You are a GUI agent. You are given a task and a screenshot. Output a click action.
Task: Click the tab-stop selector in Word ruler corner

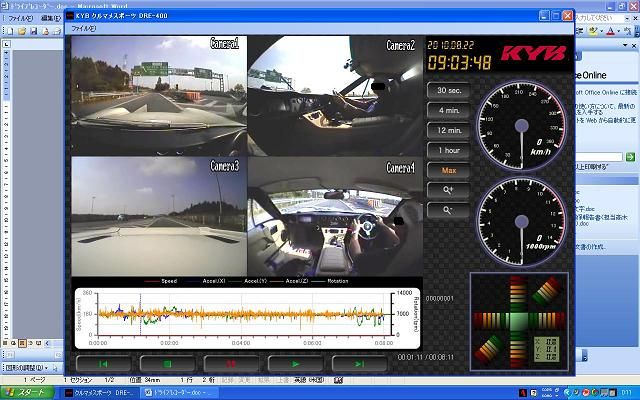click(7, 44)
